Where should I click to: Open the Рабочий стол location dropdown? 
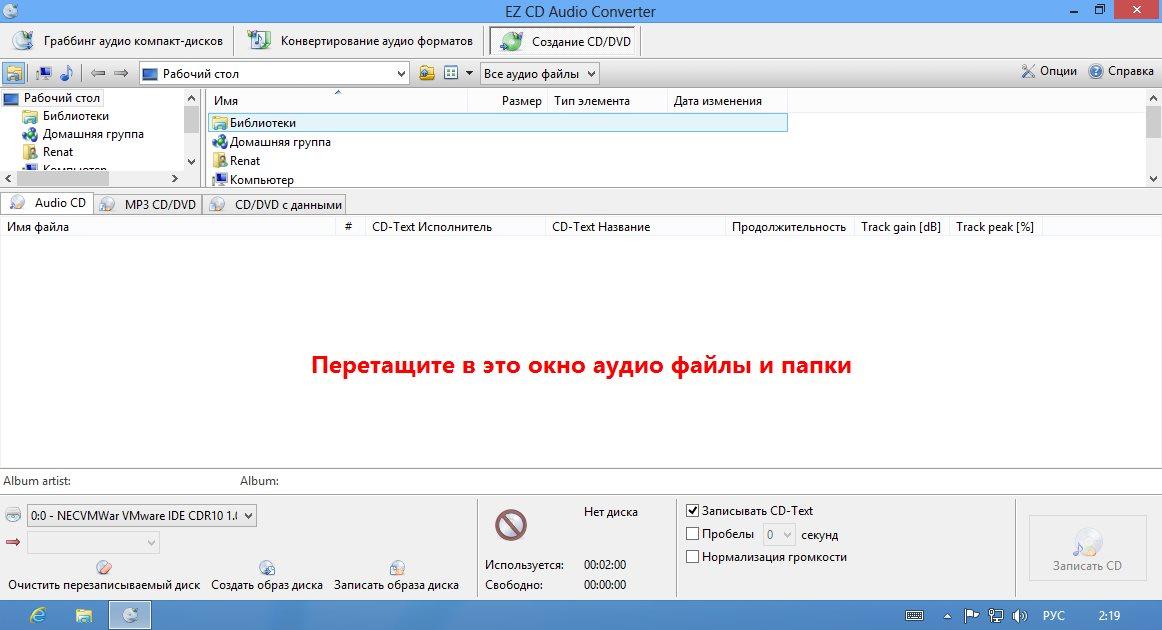(401, 73)
